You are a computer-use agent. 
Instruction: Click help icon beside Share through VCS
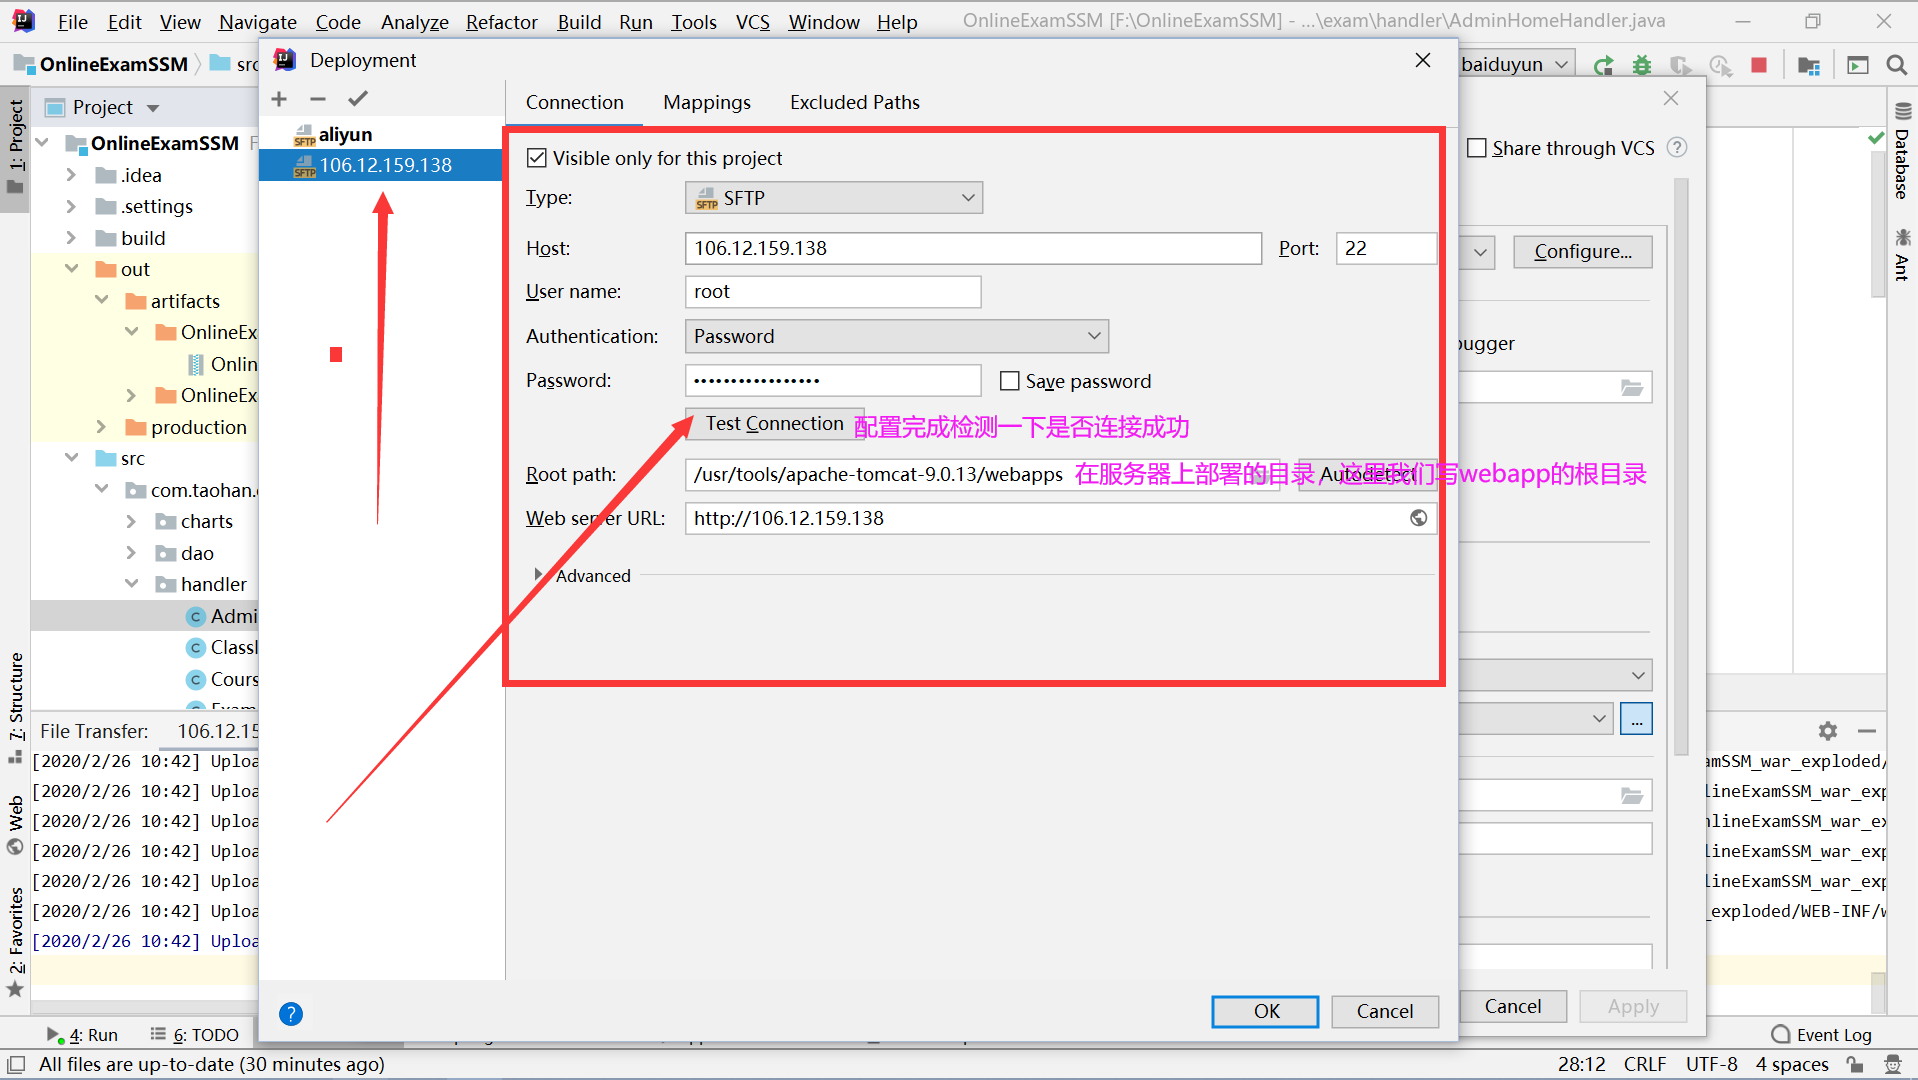click(x=1677, y=148)
